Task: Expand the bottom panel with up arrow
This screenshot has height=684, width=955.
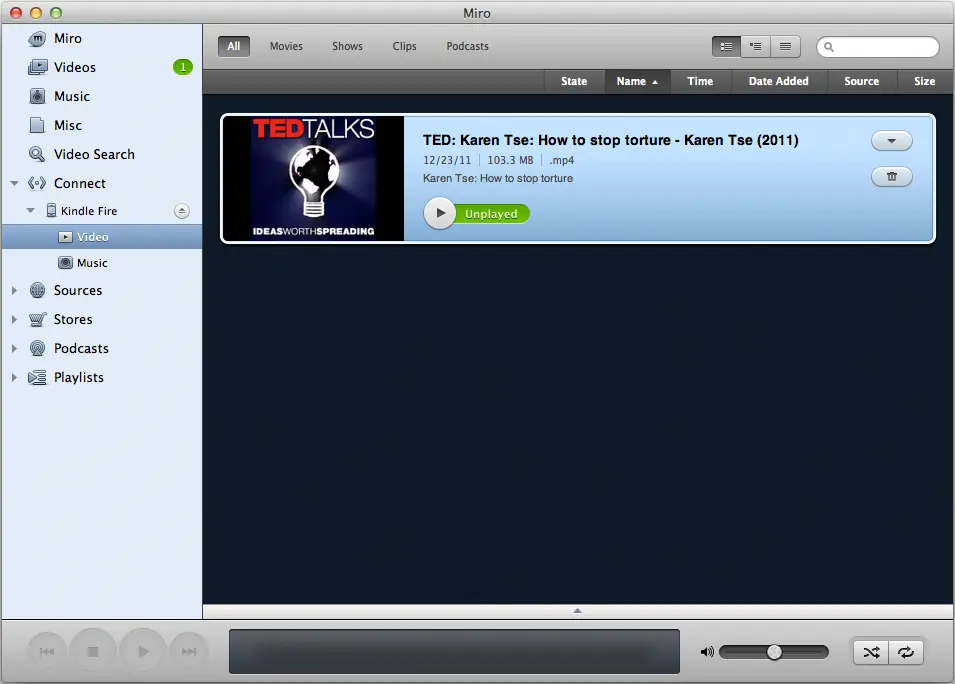Action: coord(577,611)
